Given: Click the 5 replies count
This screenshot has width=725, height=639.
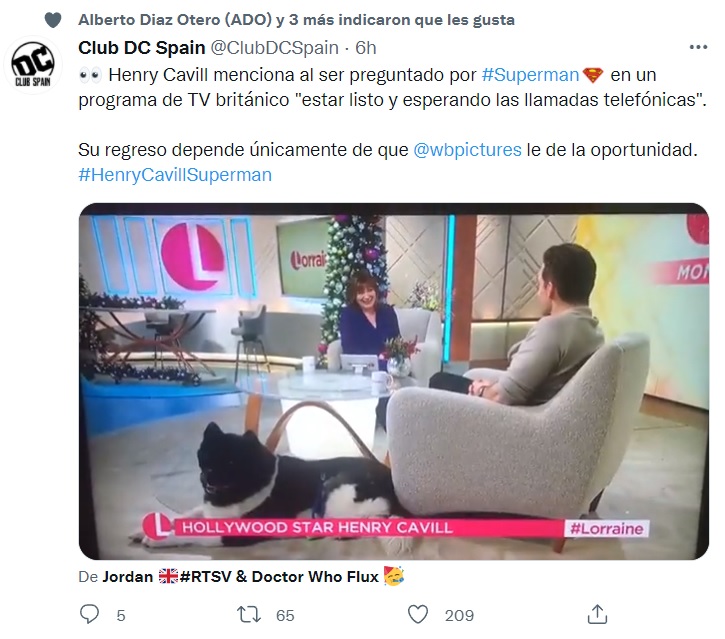Looking at the screenshot, I should (121, 615).
